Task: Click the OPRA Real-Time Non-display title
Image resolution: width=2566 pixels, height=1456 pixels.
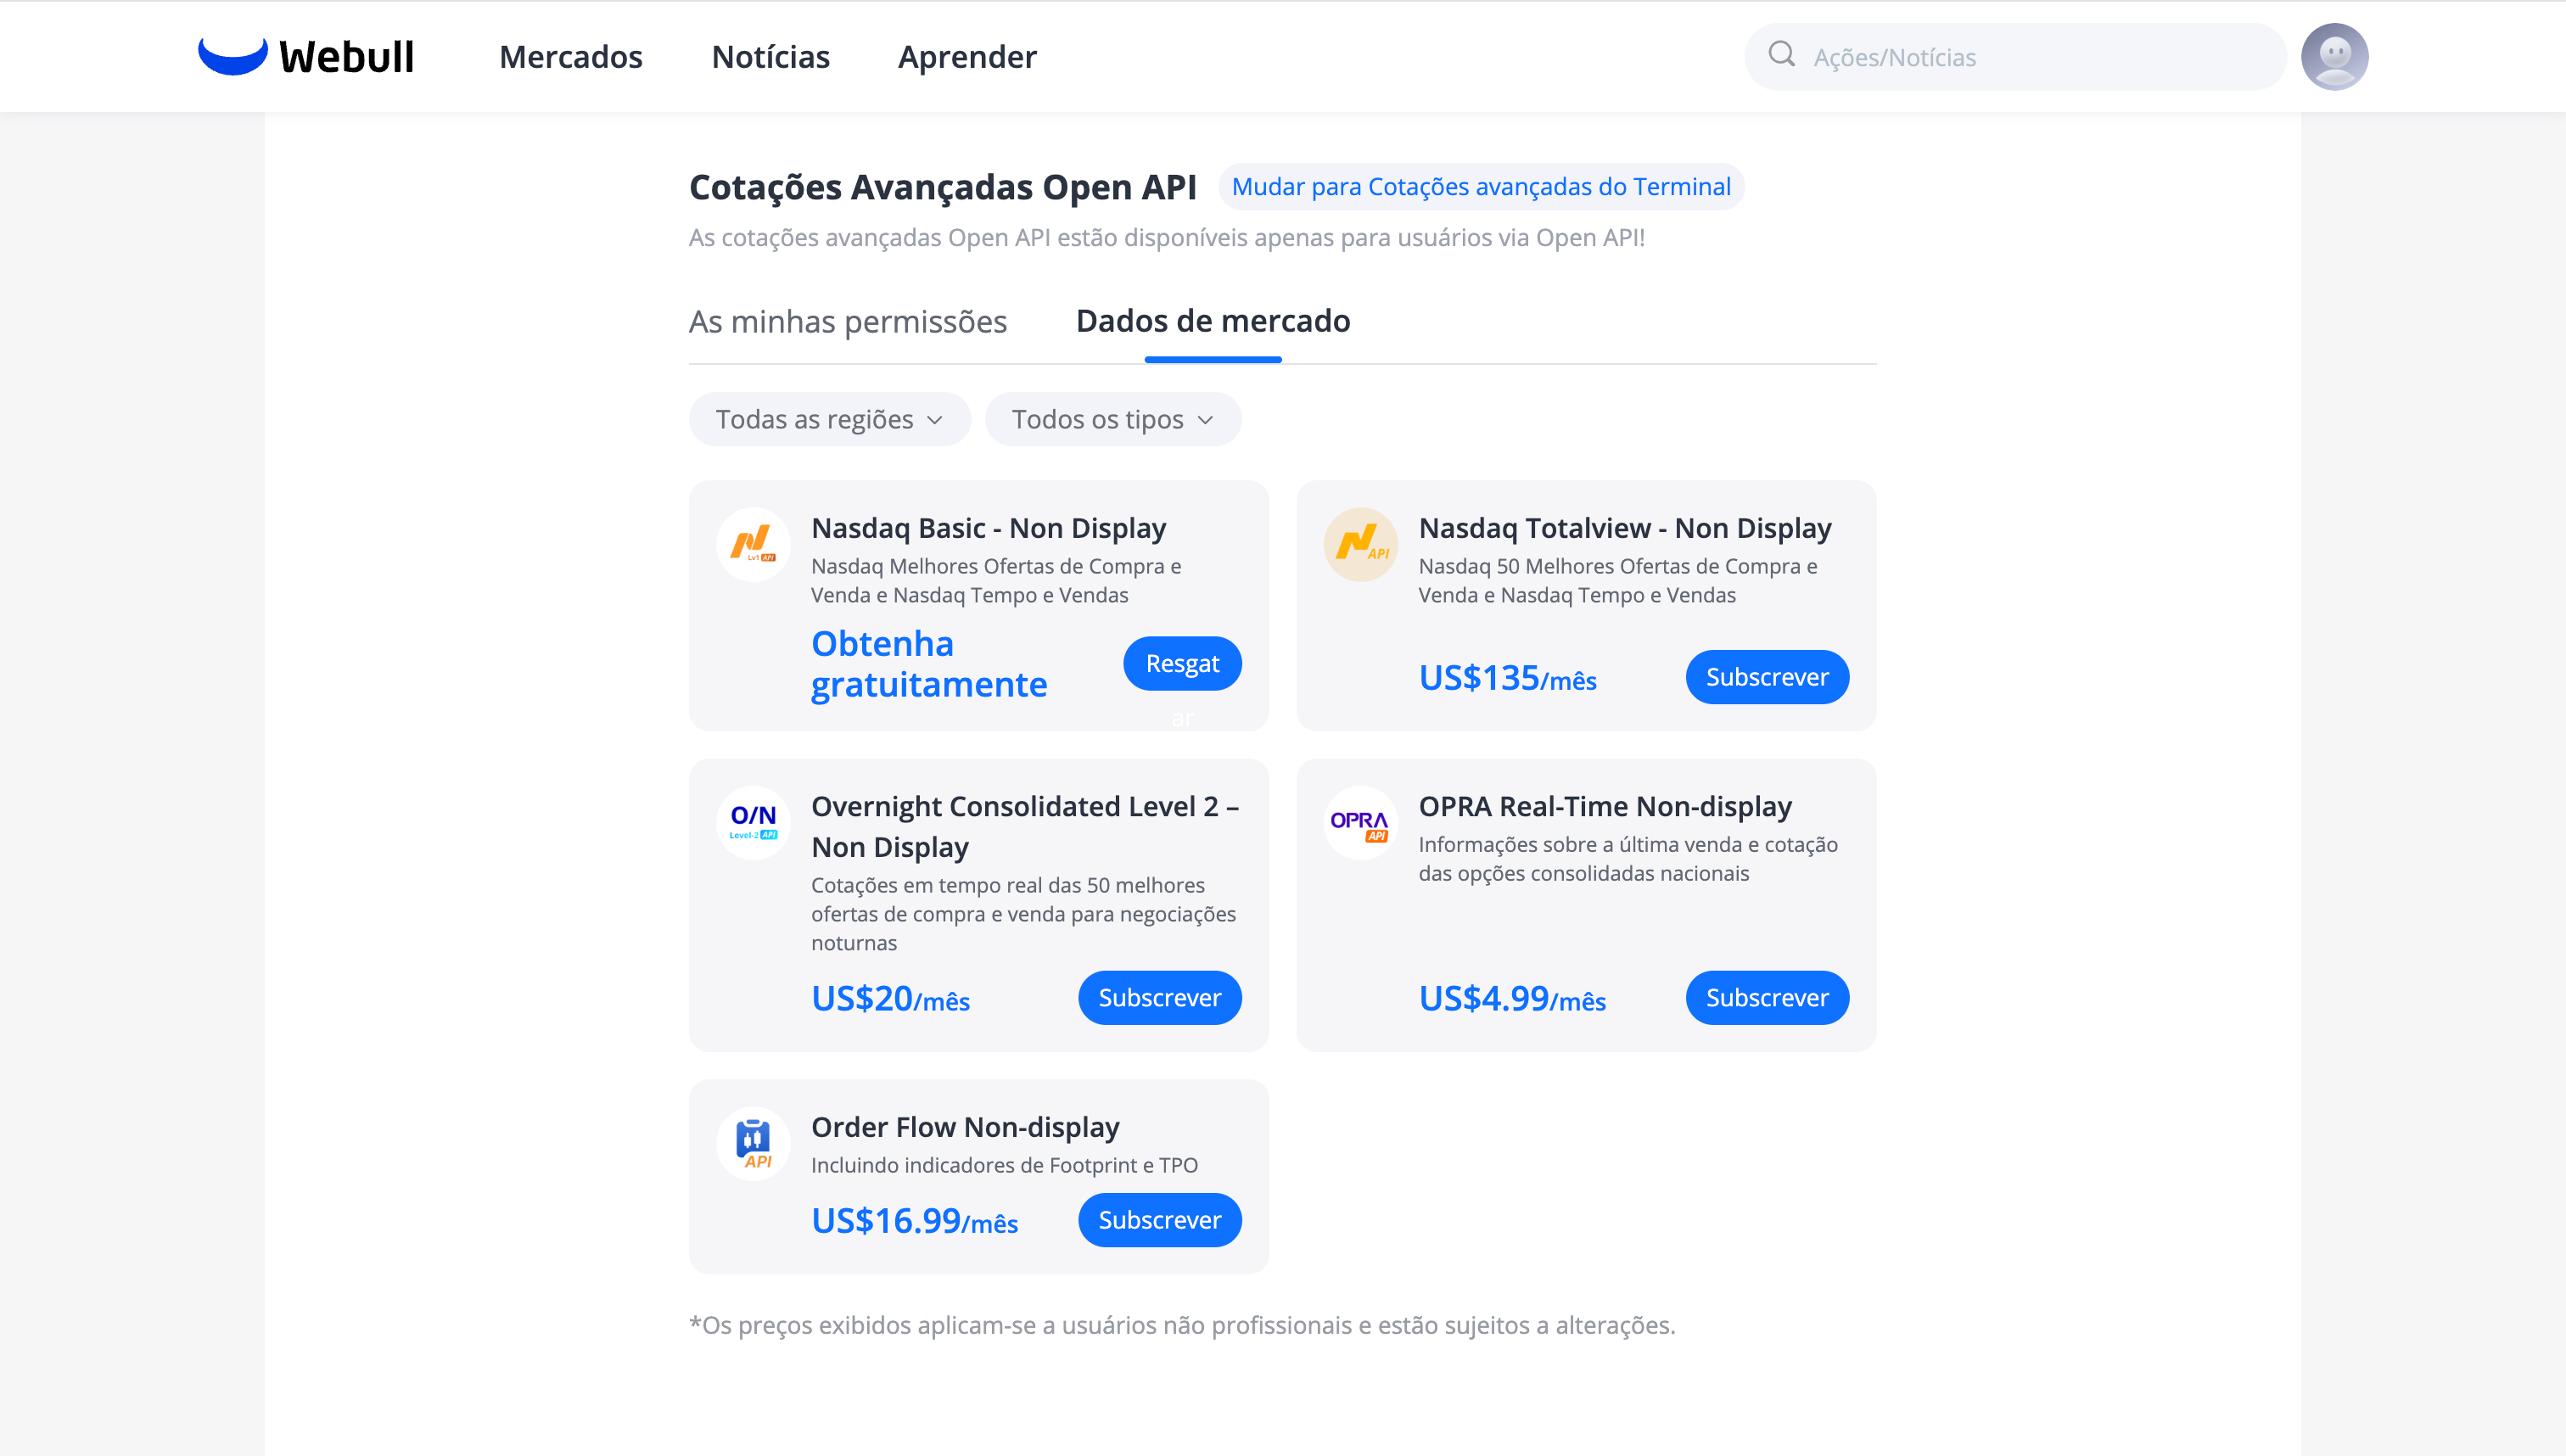Action: (x=1605, y=806)
